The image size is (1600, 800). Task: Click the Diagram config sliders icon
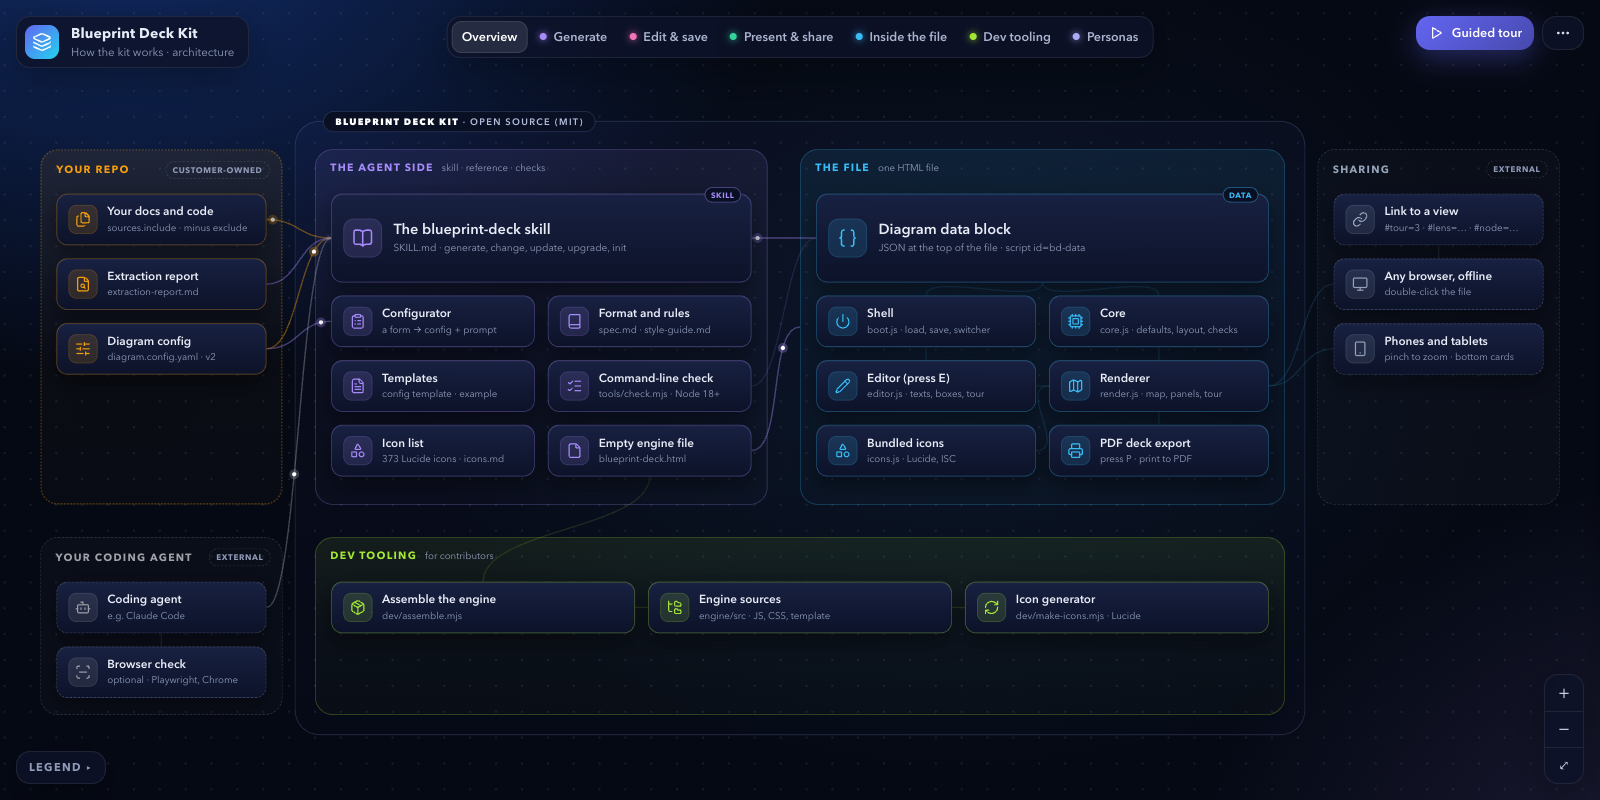(83, 349)
